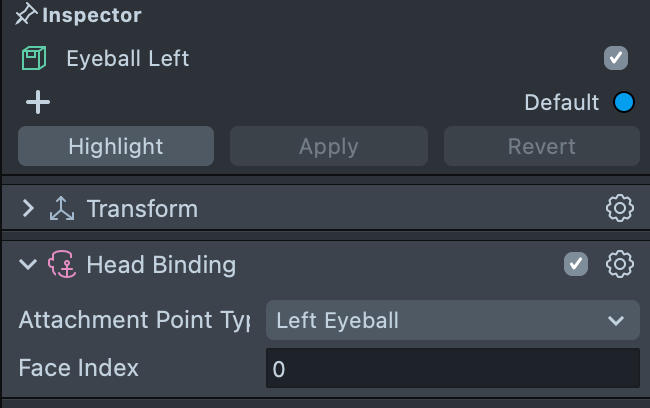The image size is (650, 408).
Task: Open the Attachment Point Type dropdown
Action: (x=452, y=321)
